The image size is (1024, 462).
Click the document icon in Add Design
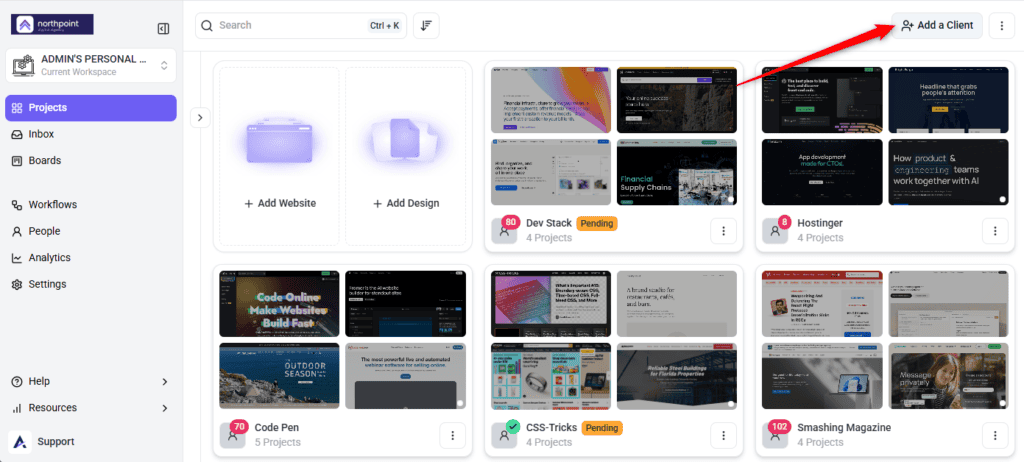pyautogui.click(x=406, y=139)
